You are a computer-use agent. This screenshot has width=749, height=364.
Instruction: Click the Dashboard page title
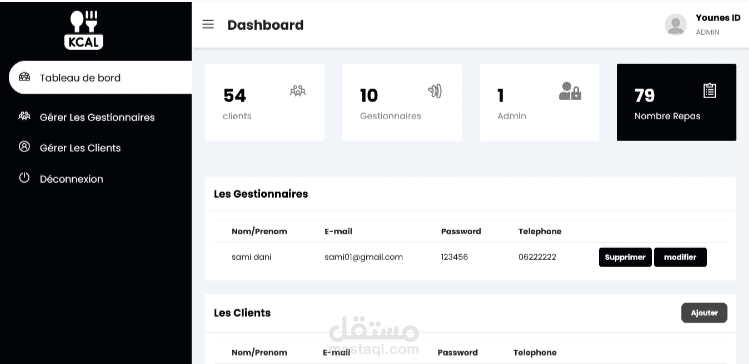[x=265, y=25]
